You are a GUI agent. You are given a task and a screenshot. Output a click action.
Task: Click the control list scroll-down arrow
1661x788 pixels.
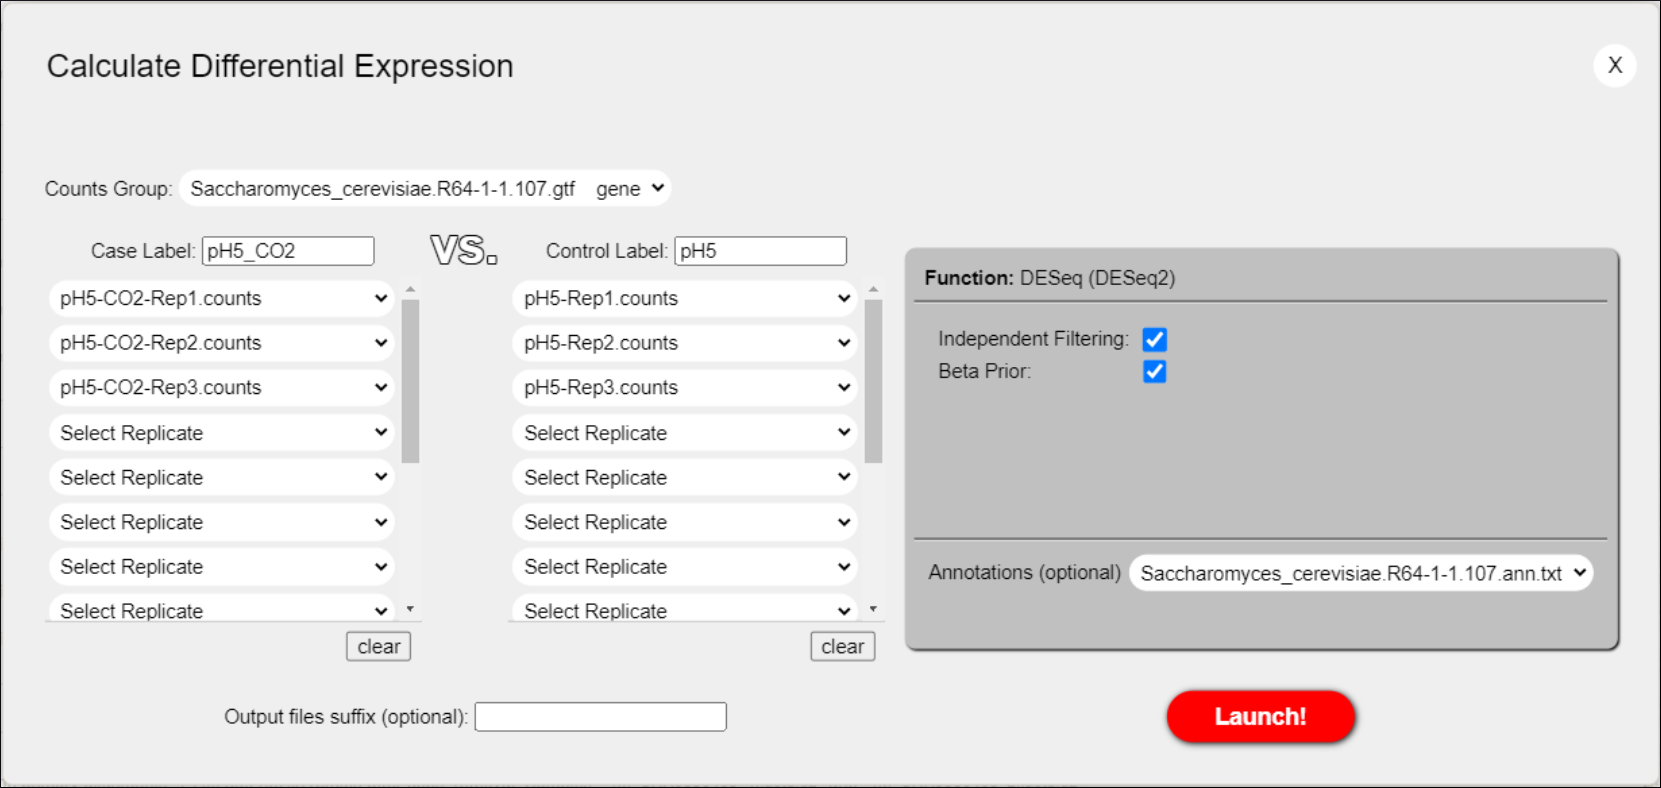[x=874, y=609]
